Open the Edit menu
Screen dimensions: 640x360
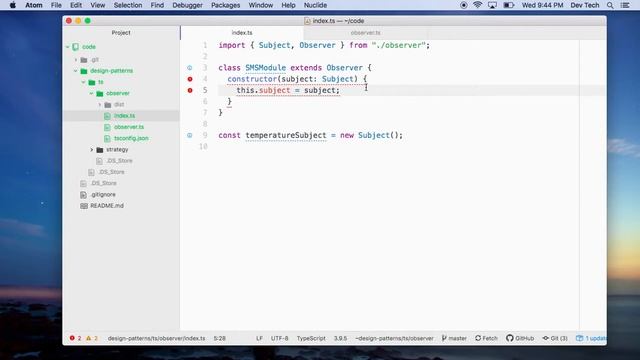tap(76, 5)
